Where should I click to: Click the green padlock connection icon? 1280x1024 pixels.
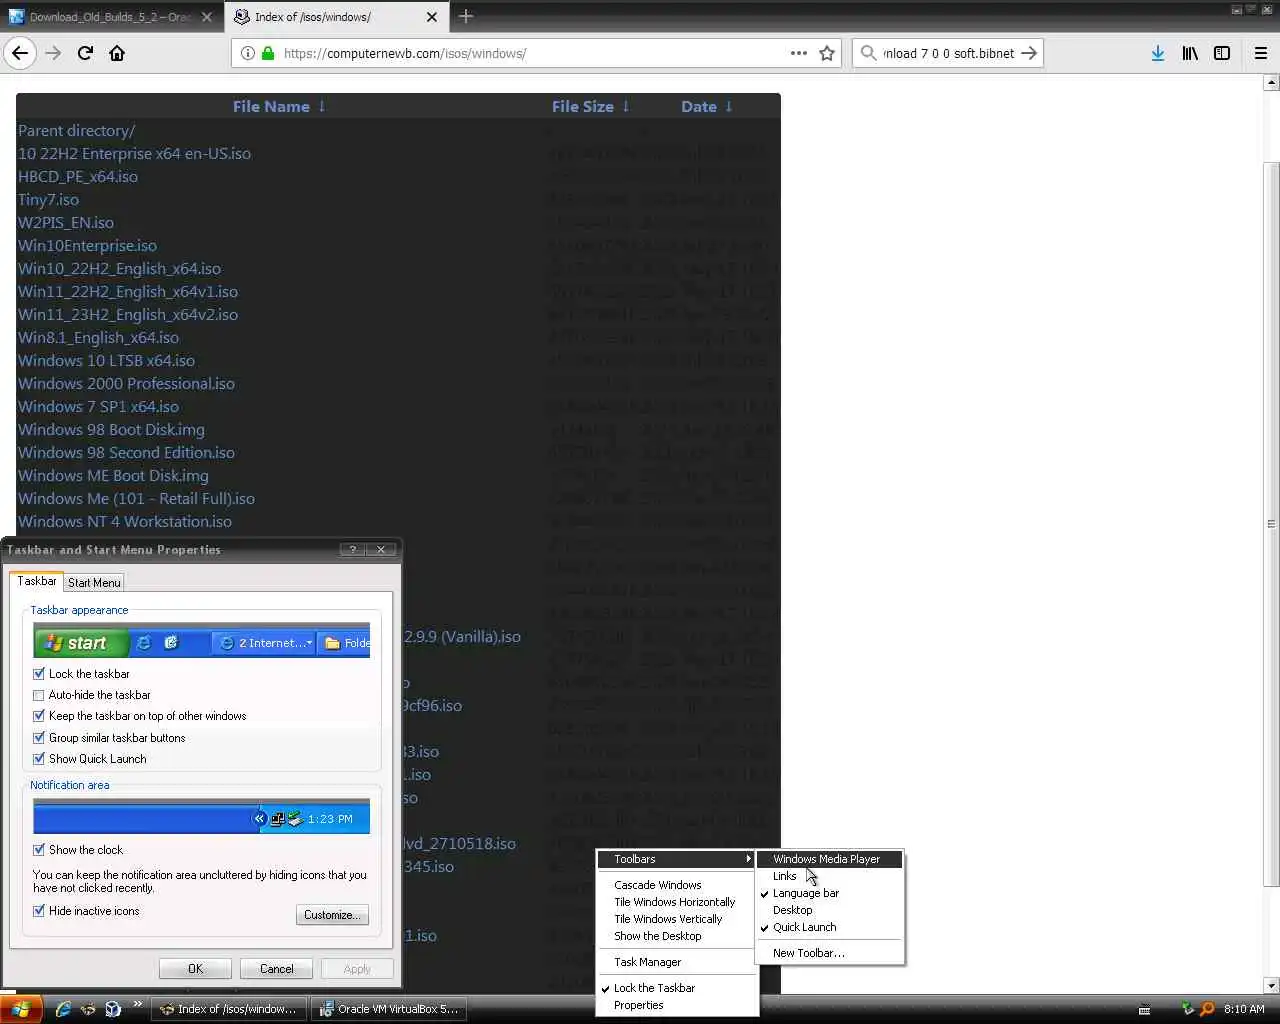pyautogui.click(x=268, y=53)
